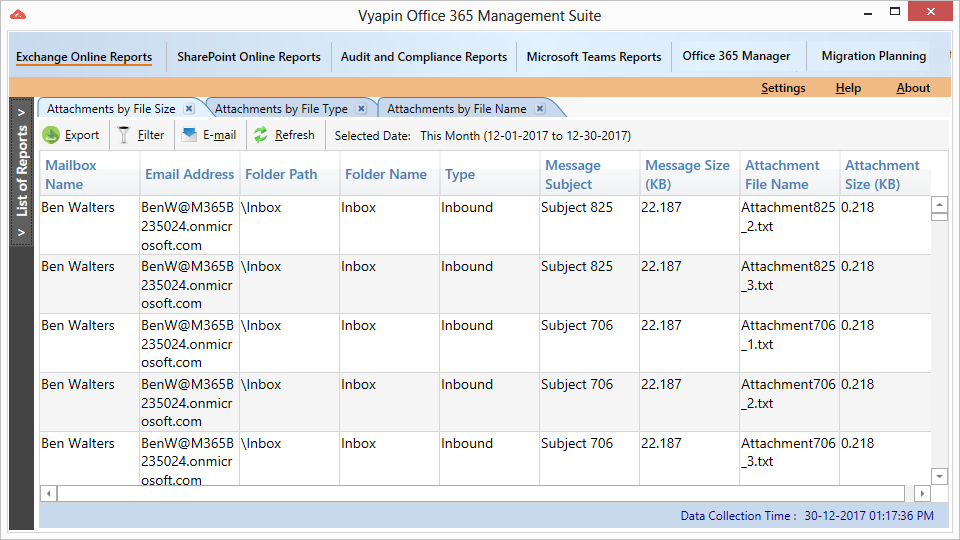Click the green Refresh arrows icon
The width and height of the screenshot is (960, 540).
point(261,135)
